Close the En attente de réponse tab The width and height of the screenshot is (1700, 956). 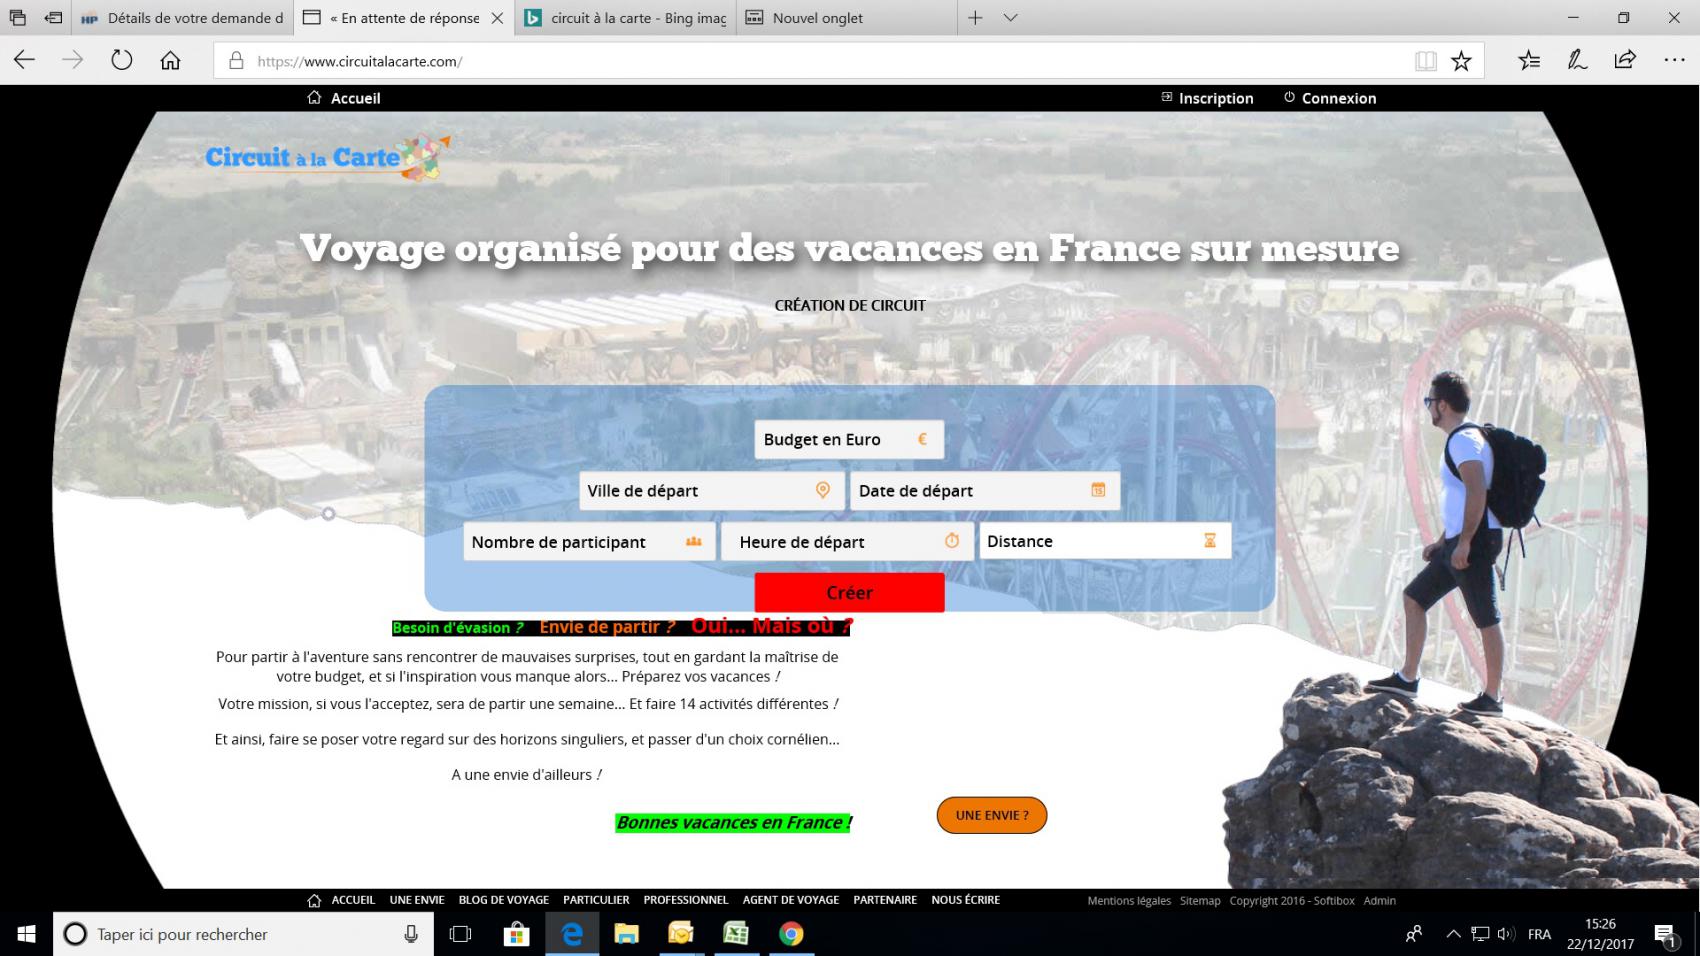point(497,18)
